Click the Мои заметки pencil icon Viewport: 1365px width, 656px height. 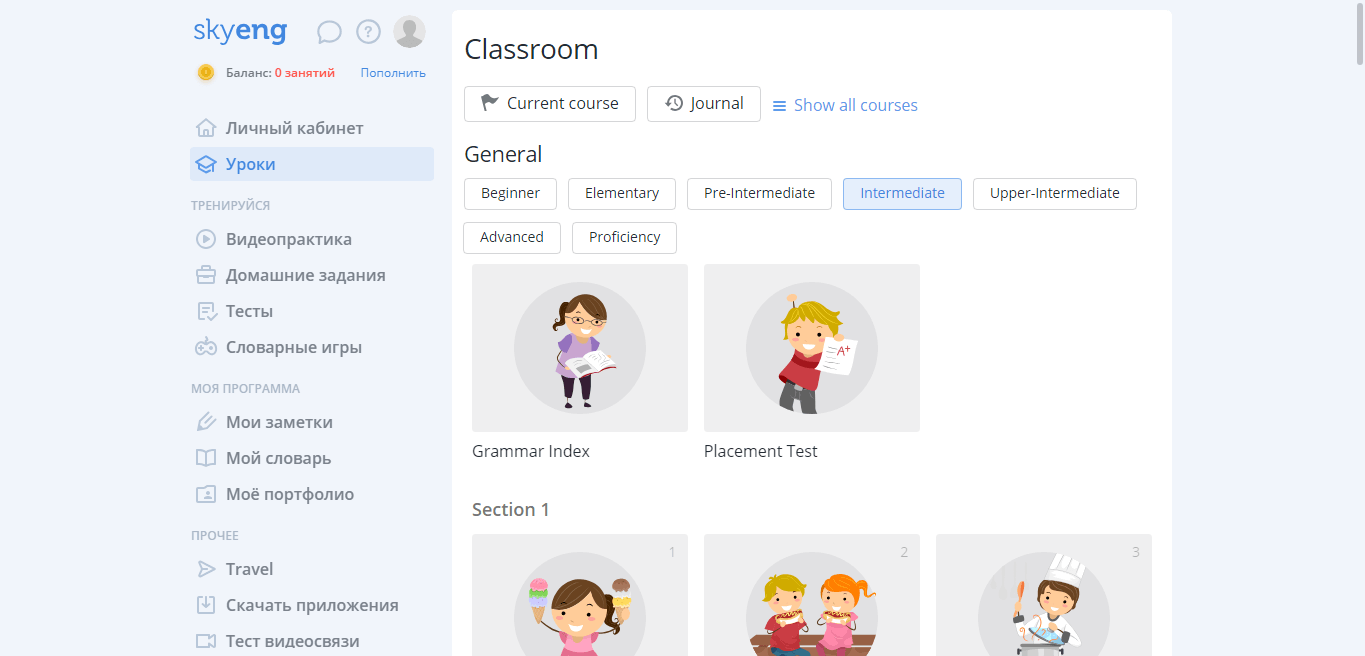tap(206, 422)
